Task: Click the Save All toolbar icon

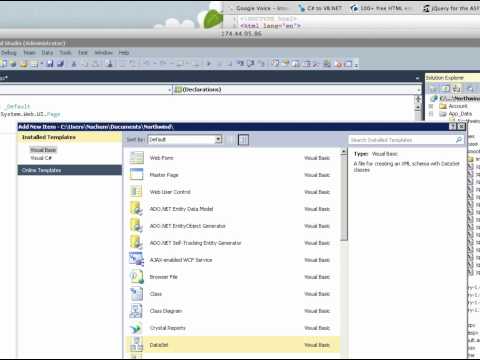Action: coord(60,63)
